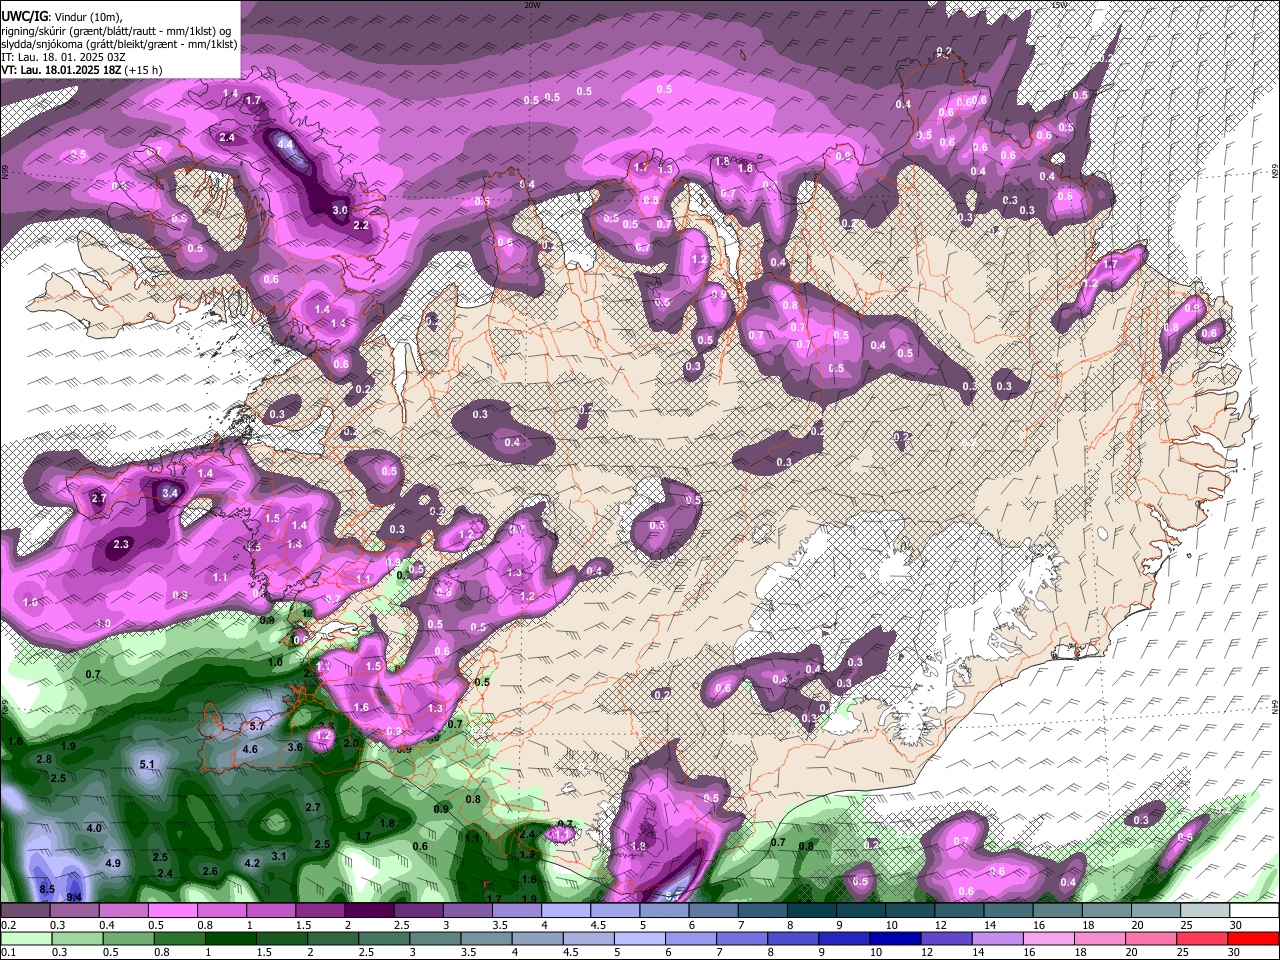Pick the bright pink 0.5 snow scale swatch
Screen dimensions: 1280x960
172,911
